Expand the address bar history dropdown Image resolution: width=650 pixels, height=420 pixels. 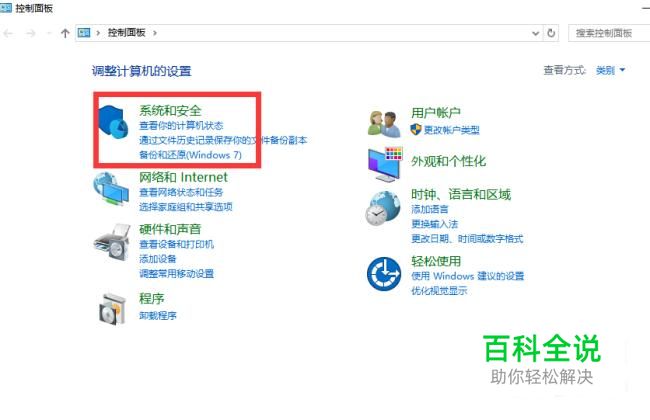pos(536,33)
